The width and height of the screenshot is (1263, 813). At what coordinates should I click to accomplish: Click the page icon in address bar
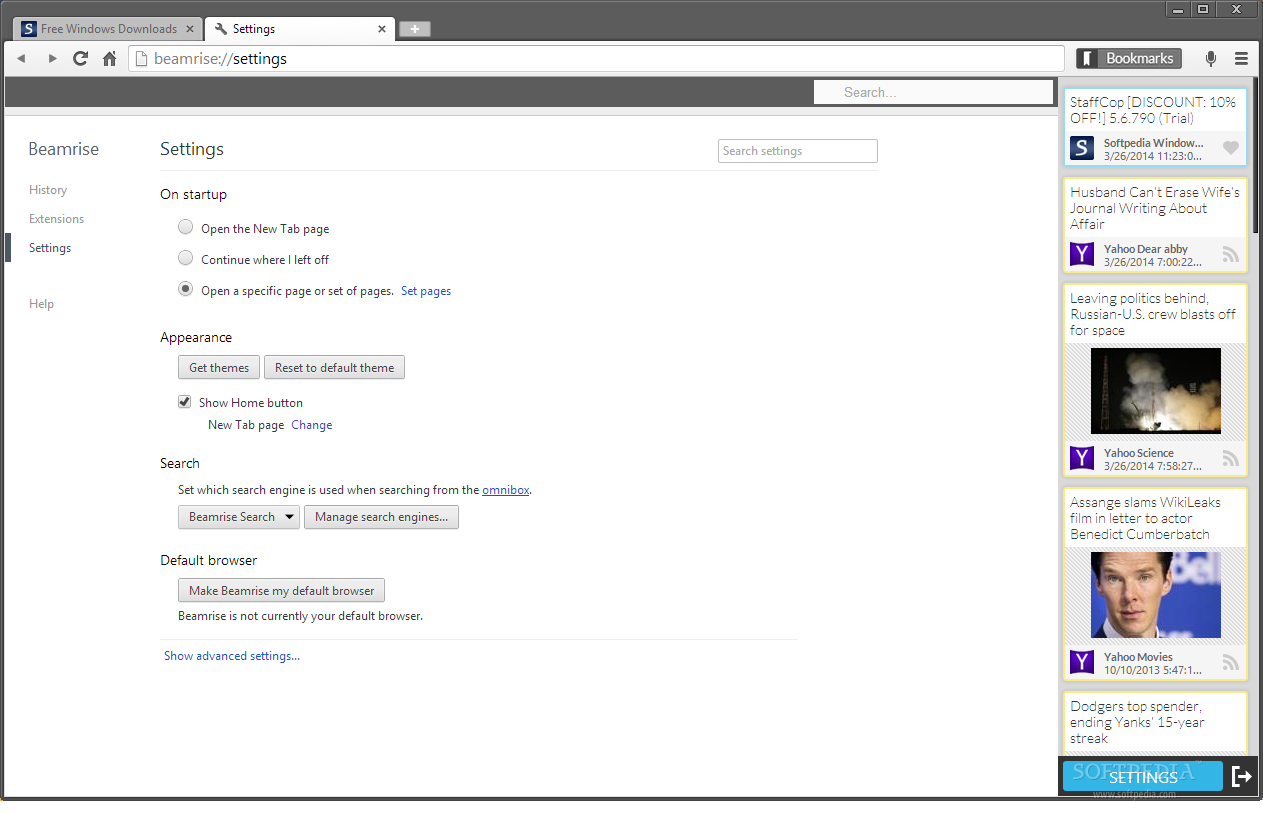[x=142, y=59]
